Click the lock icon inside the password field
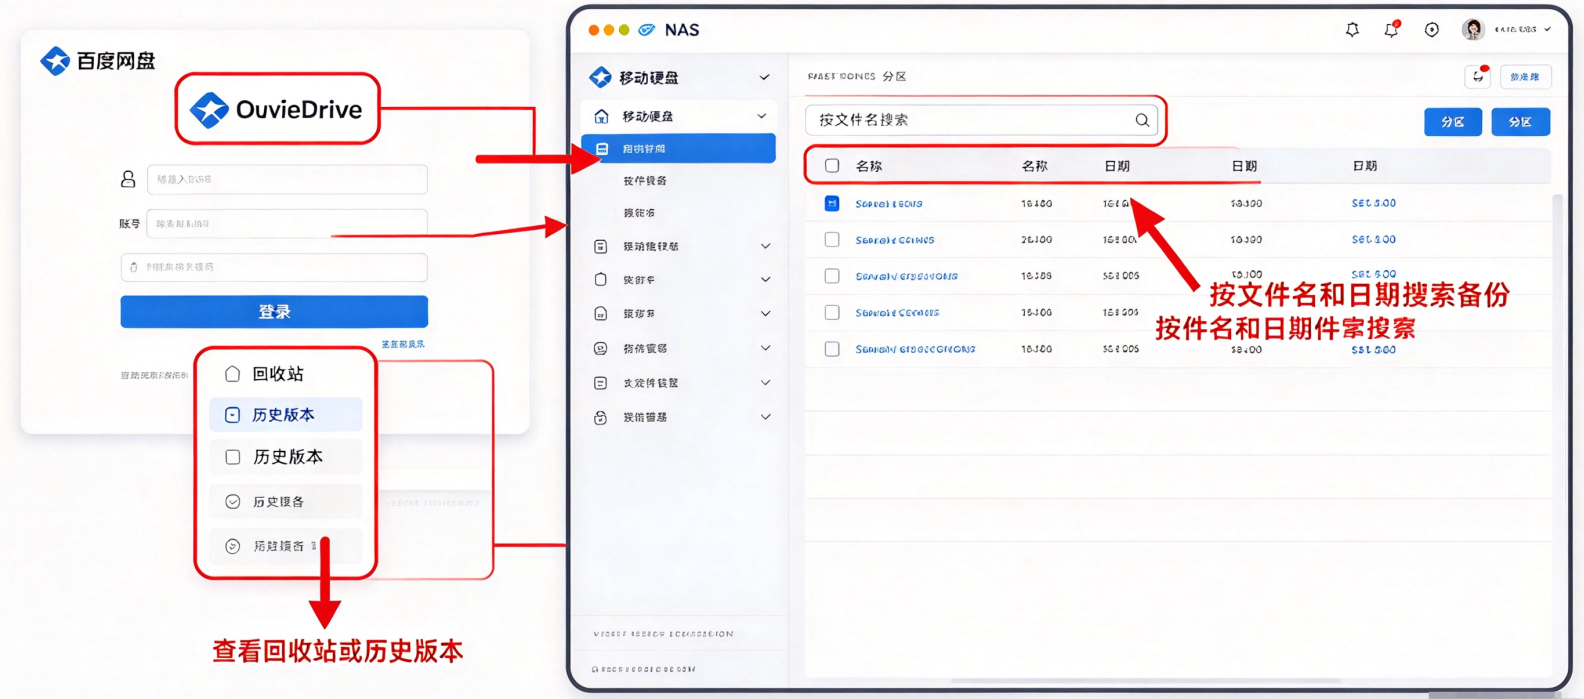 pyautogui.click(x=134, y=267)
